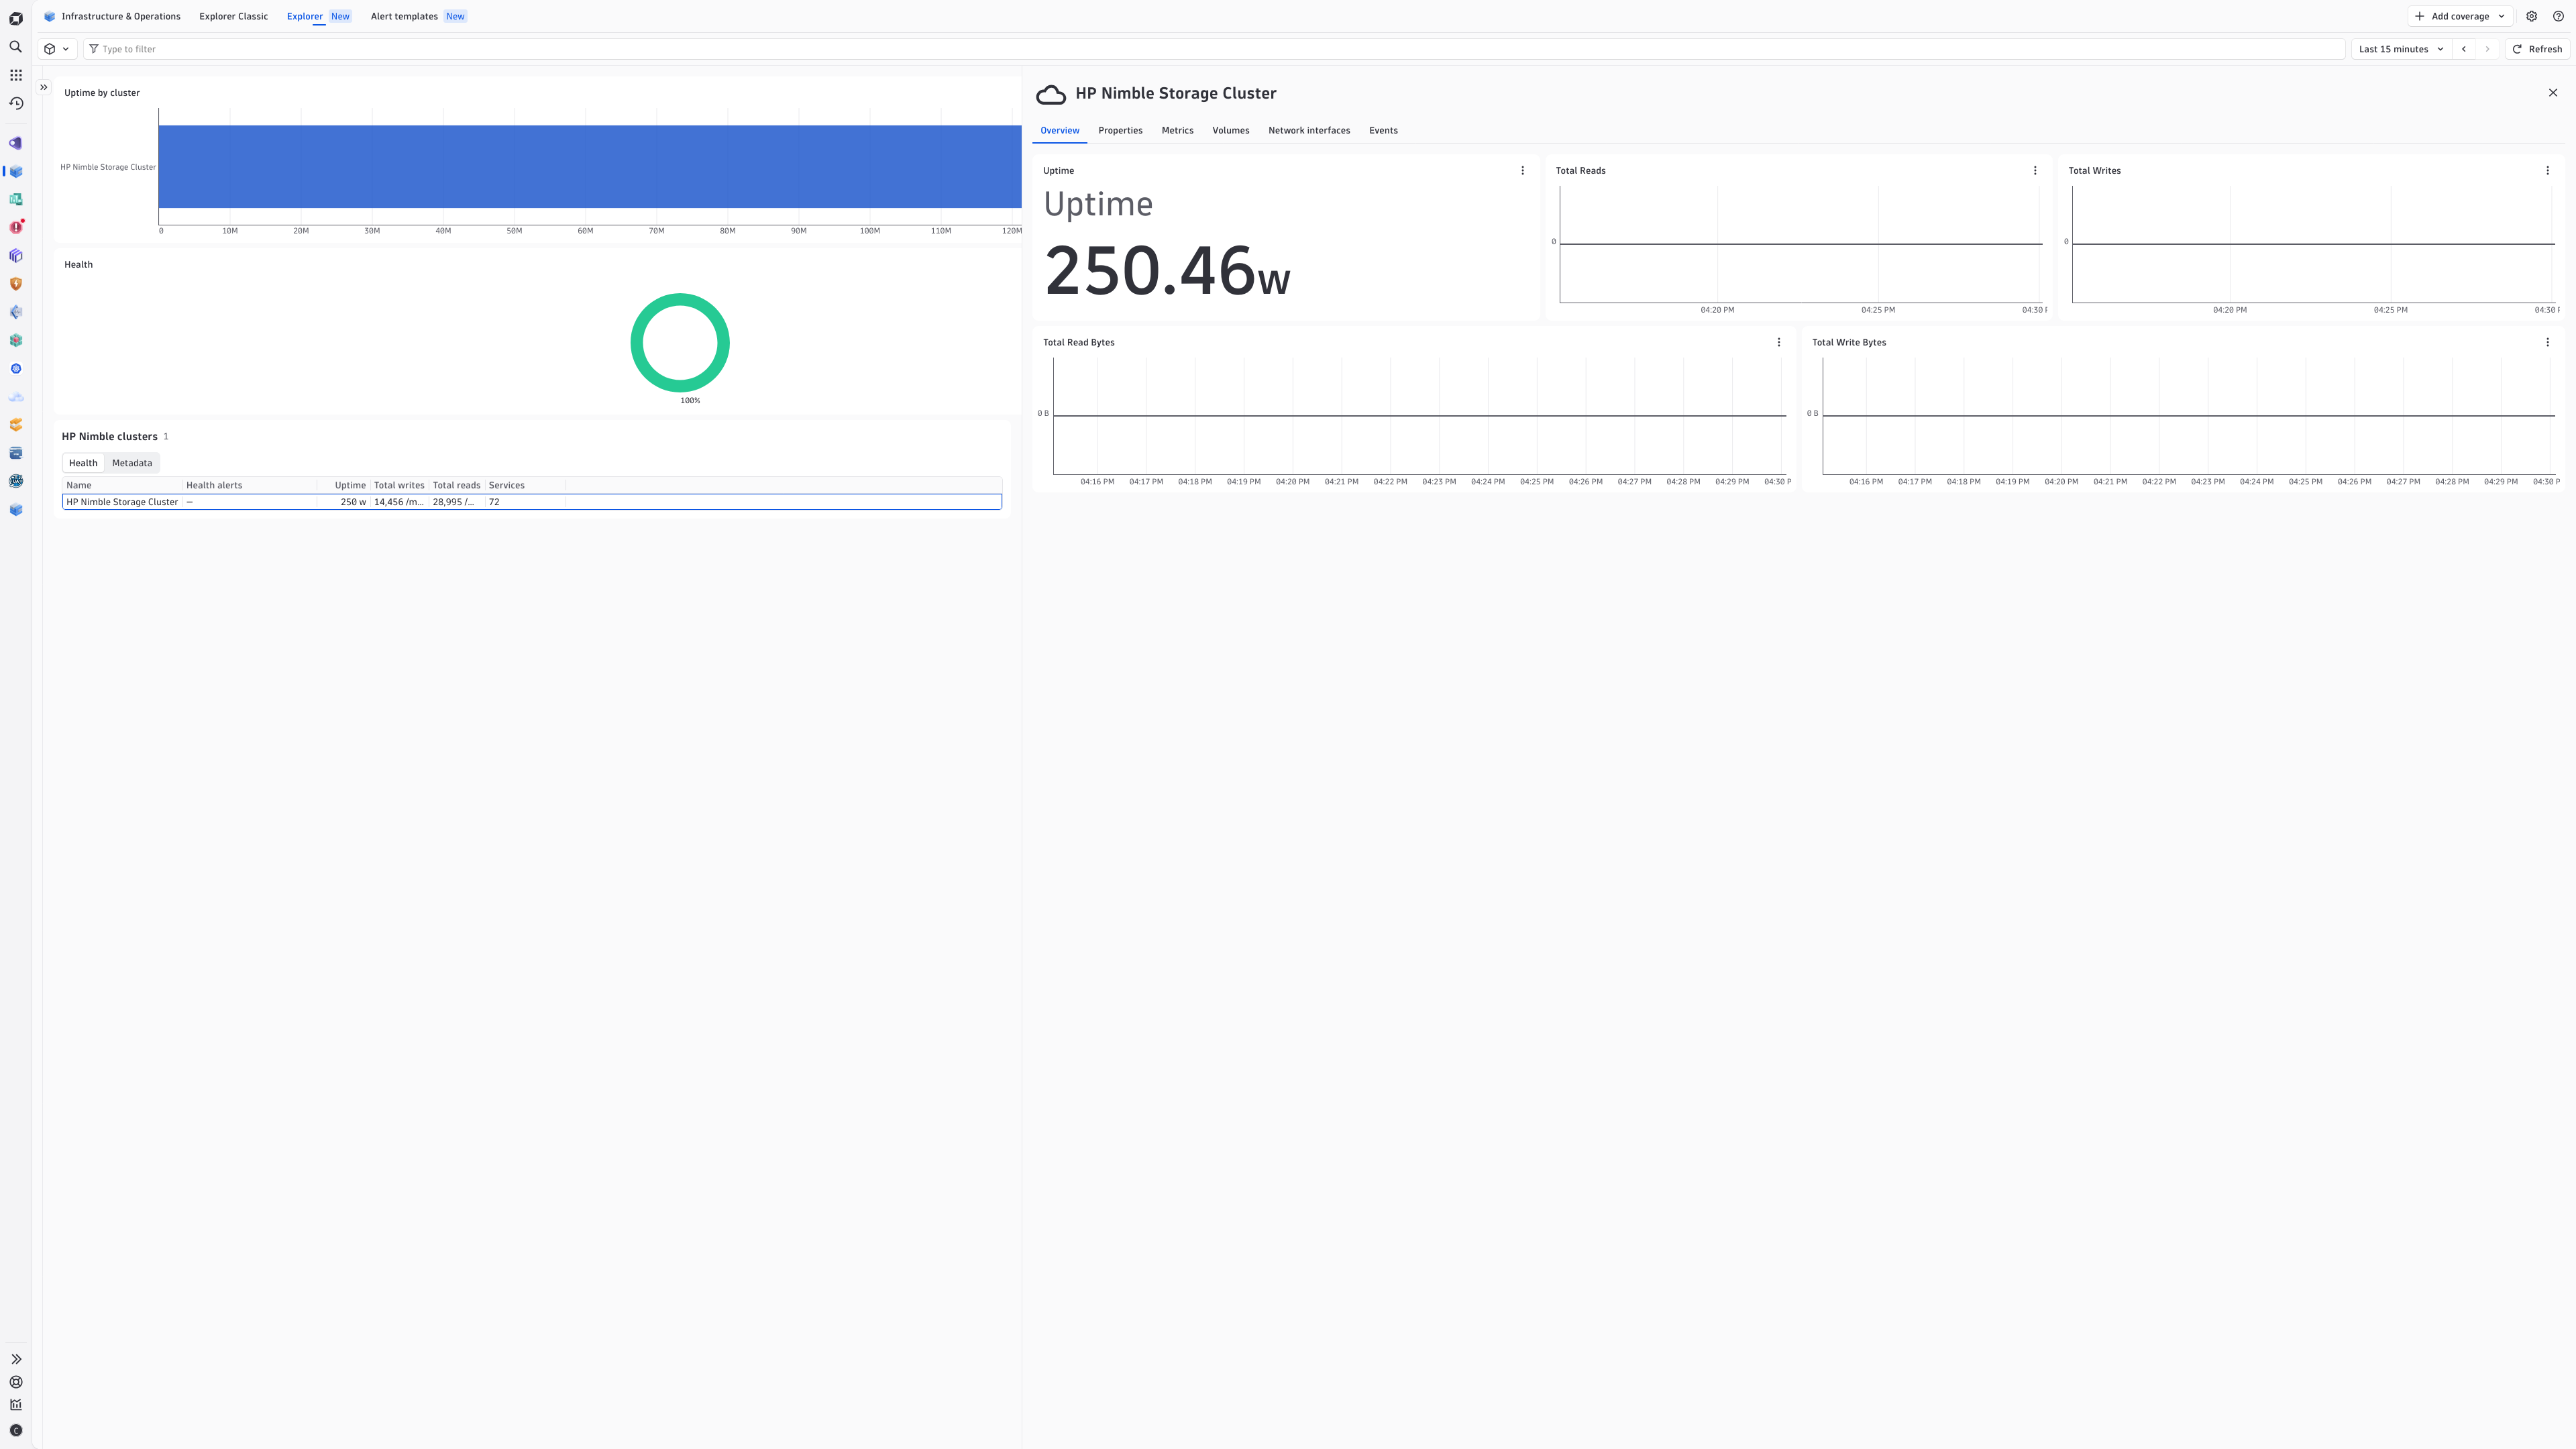Open the Alert templates tab
The width and height of the screenshot is (2576, 1449).
pos(418,16)
